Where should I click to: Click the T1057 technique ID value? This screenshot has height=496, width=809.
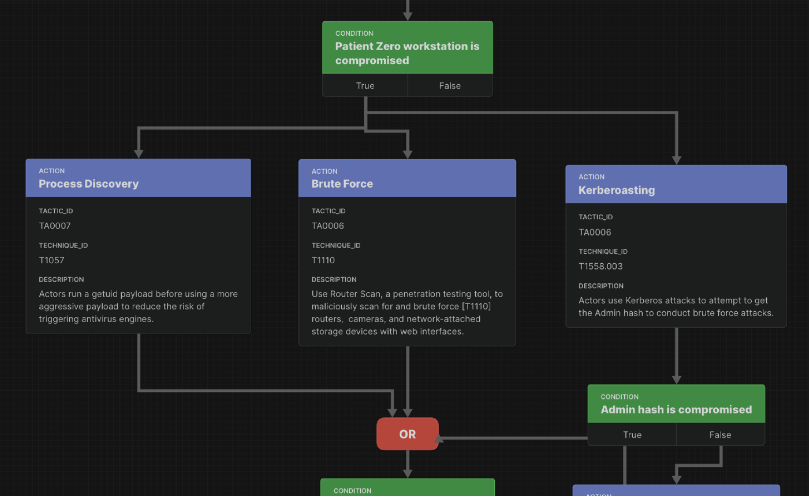(x=52, y=260)
